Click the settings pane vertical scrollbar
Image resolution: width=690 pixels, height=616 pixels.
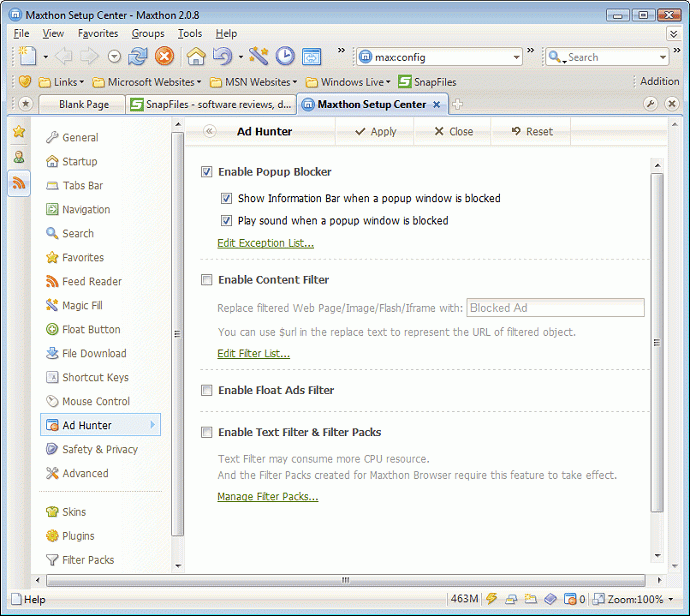click(657, 342)
